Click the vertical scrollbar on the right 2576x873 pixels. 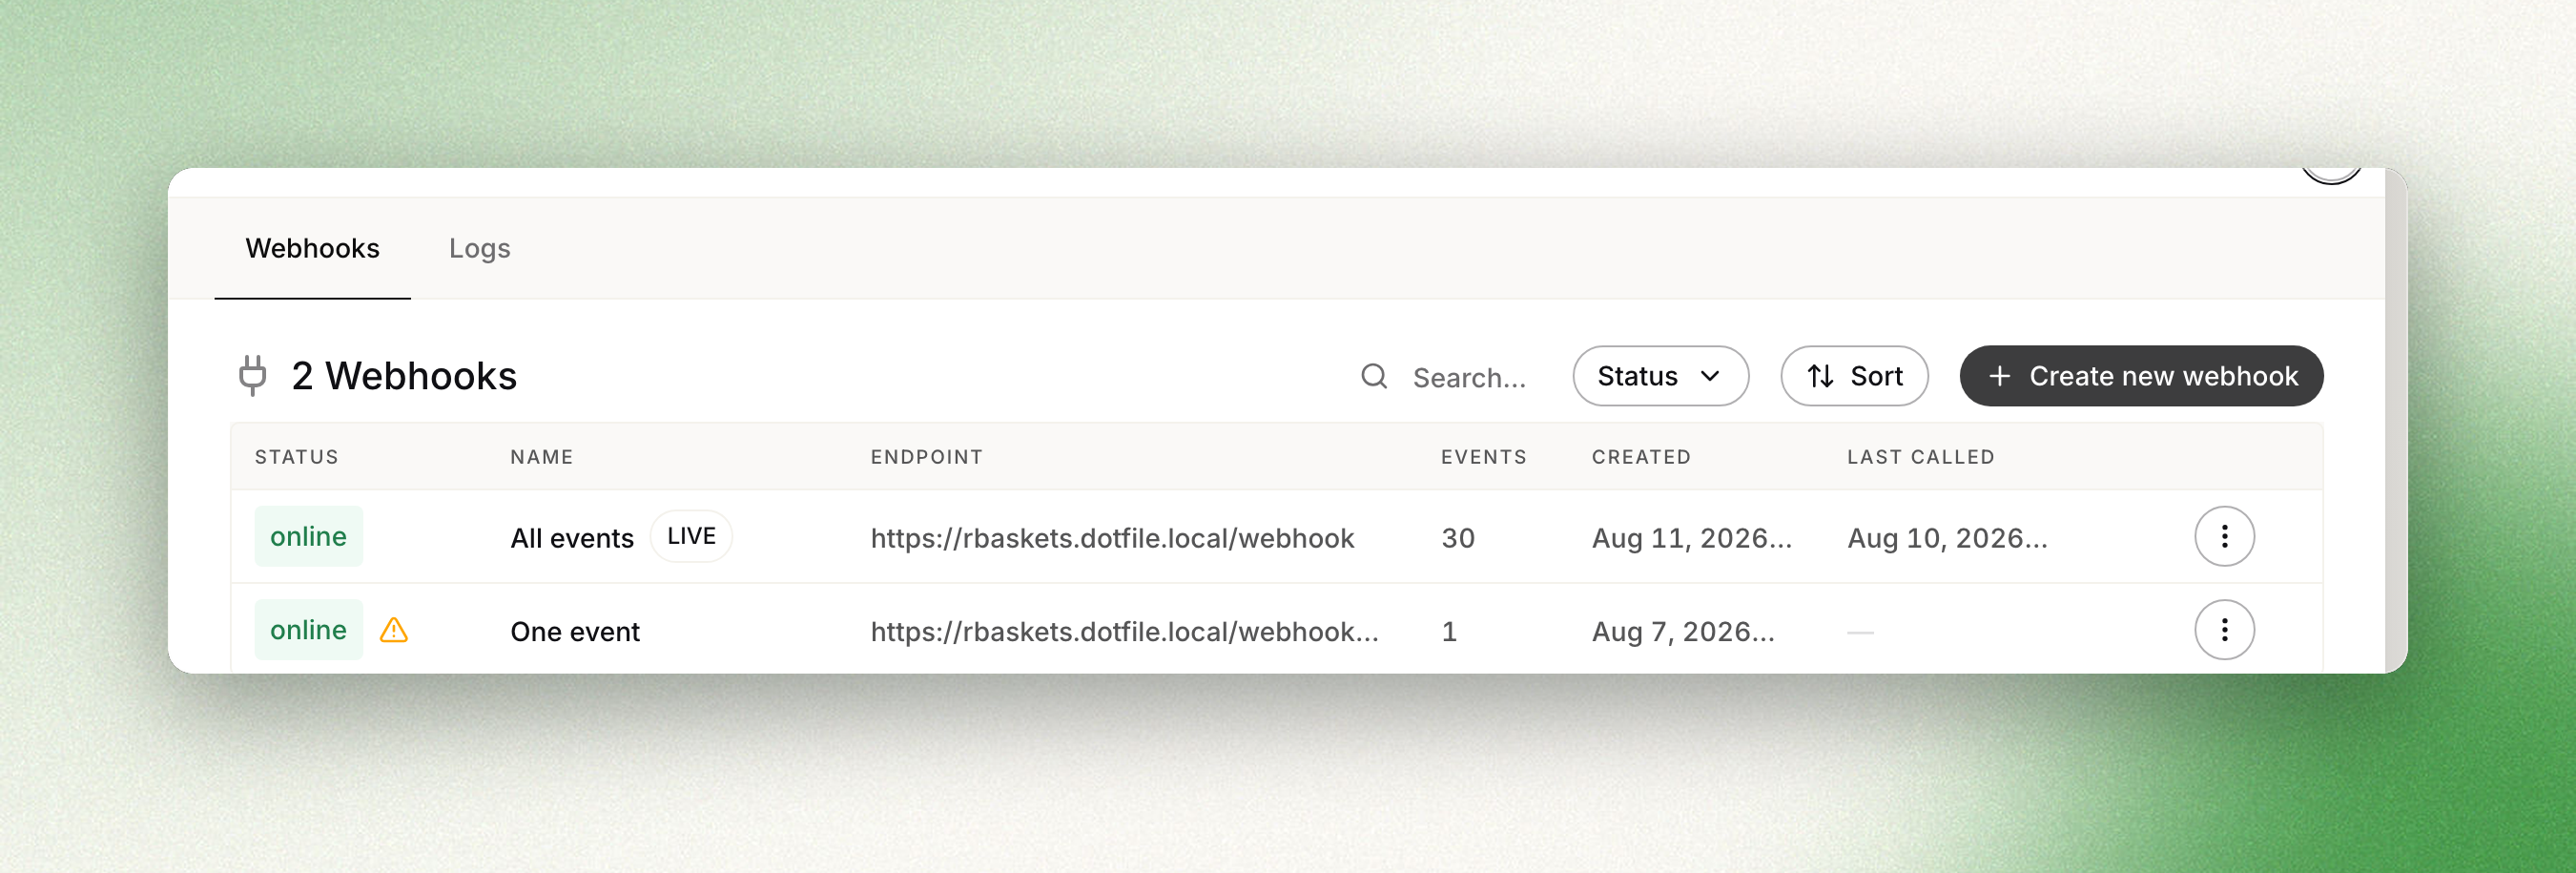tap(2396, 420)
